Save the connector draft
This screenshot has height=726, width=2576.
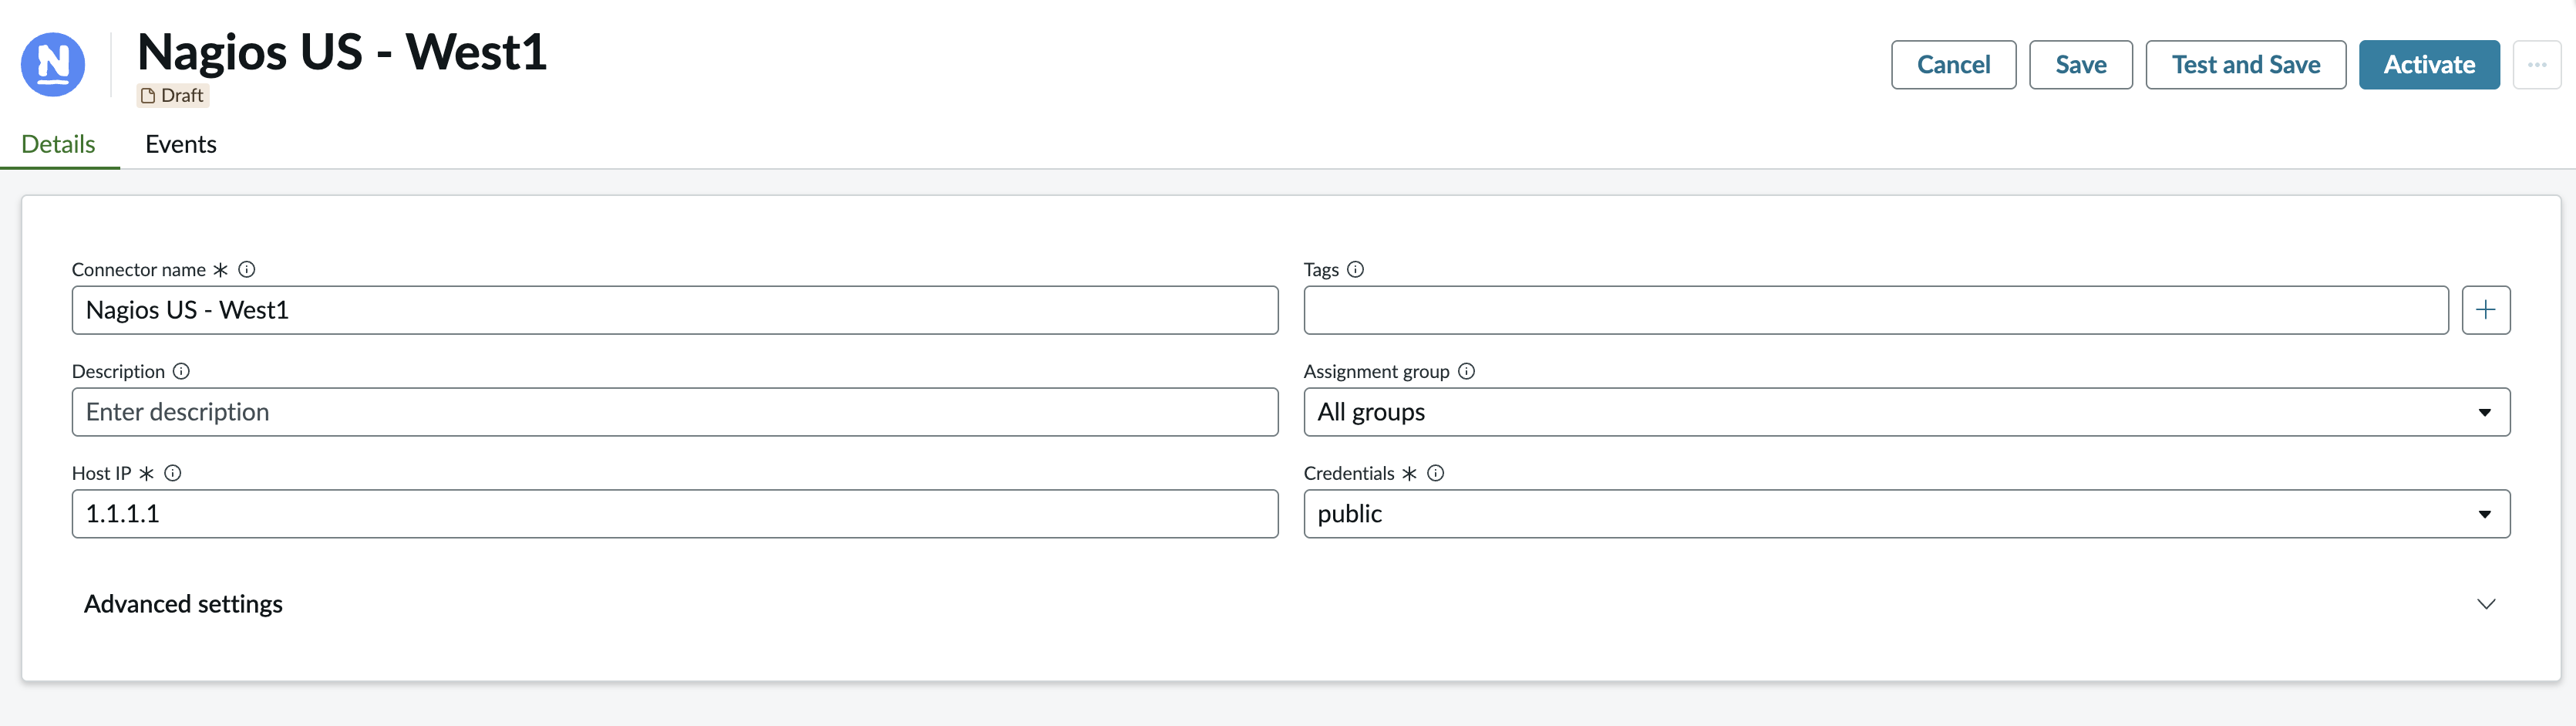pos(2080,65)
